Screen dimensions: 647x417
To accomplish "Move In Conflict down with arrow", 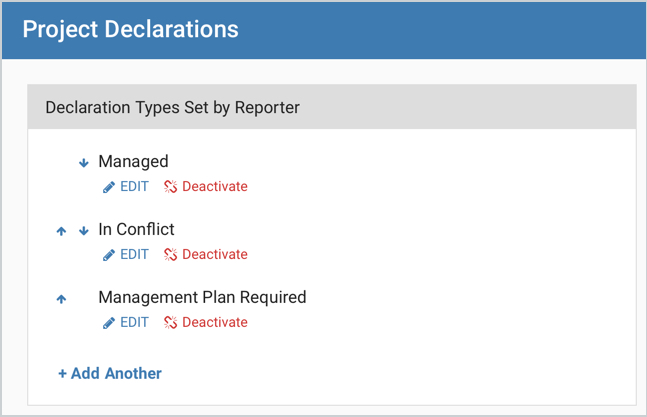I will point(84,231).
